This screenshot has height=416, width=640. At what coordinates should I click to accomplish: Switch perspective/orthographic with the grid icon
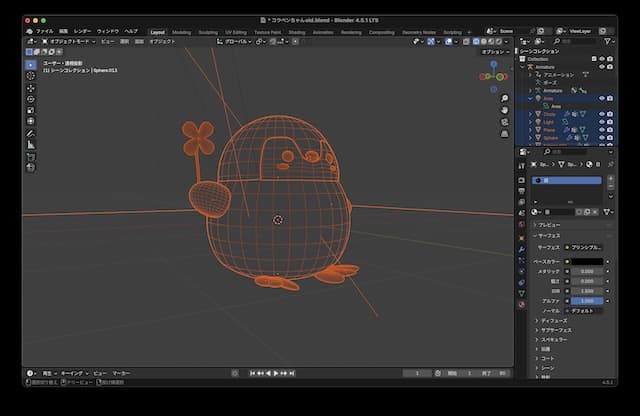coord(504,134)
